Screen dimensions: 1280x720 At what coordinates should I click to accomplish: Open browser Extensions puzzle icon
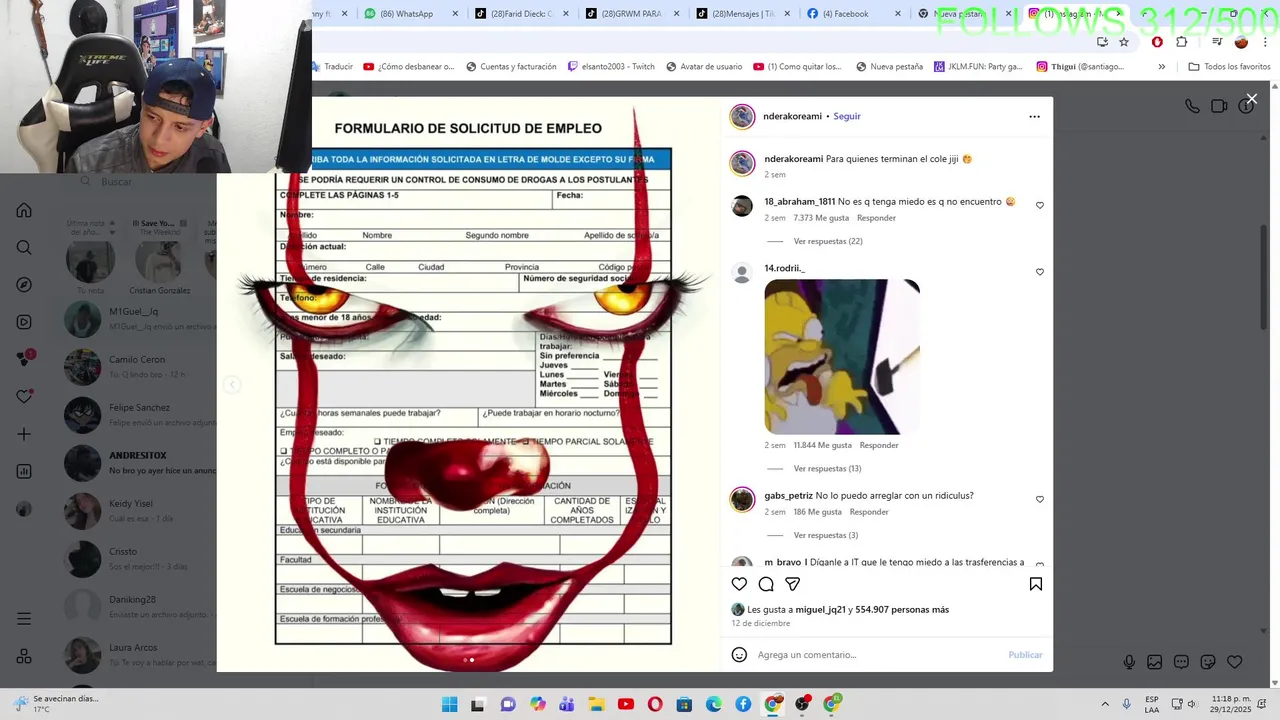coord(1182,42)
